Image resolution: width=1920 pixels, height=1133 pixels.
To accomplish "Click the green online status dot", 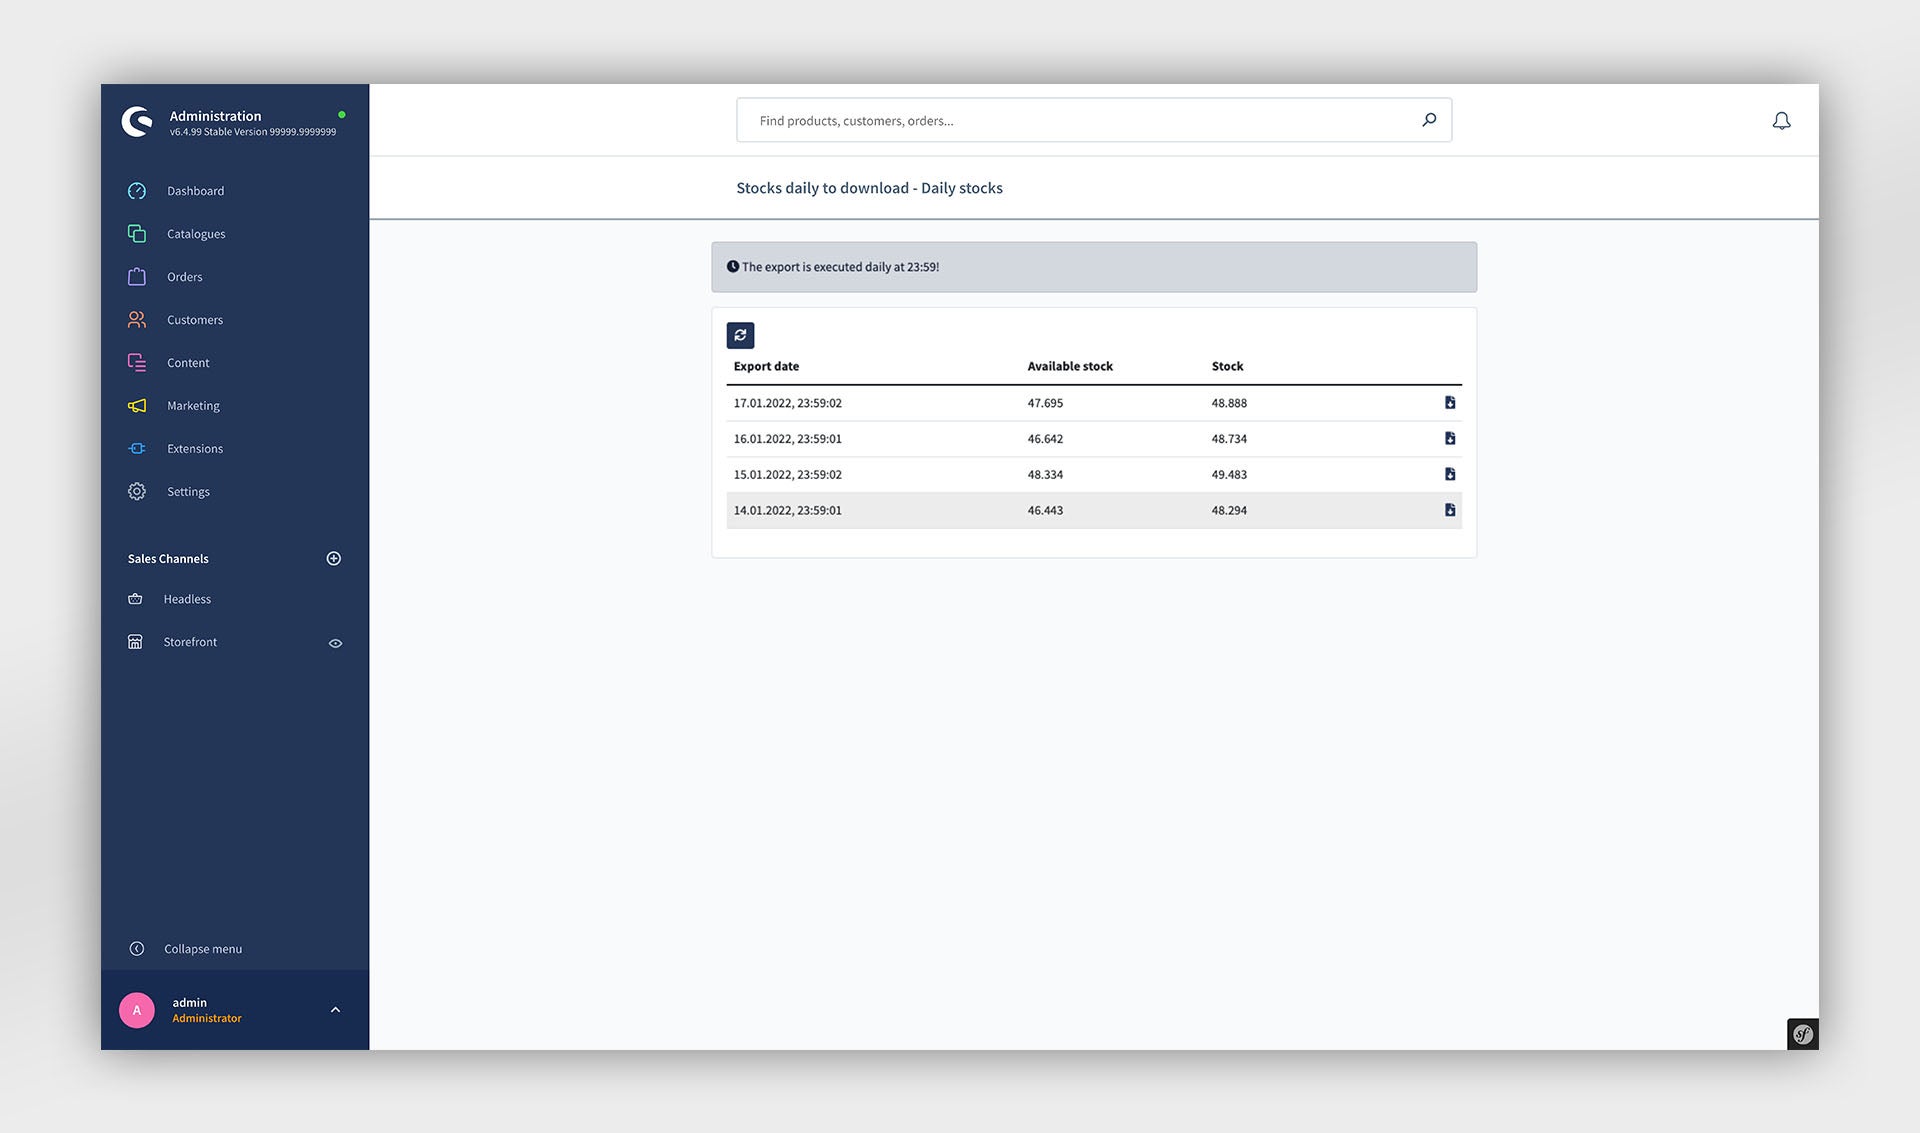I will pos(342,115).
